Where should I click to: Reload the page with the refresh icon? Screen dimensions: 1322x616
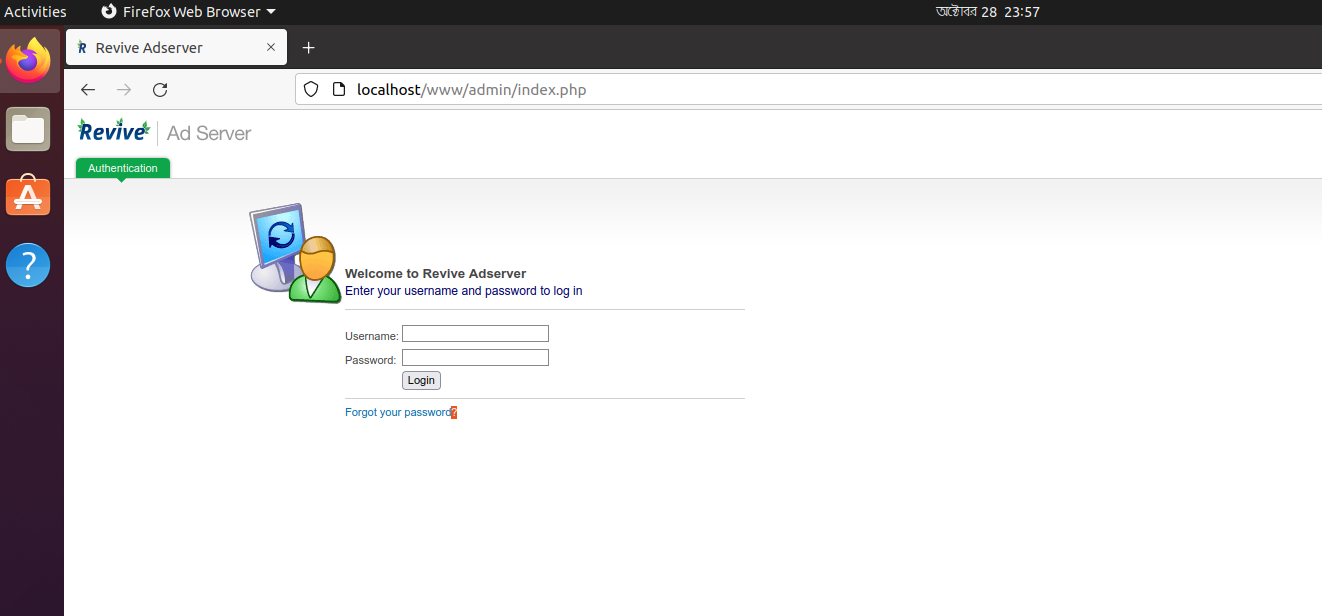(x=160, y=89)
